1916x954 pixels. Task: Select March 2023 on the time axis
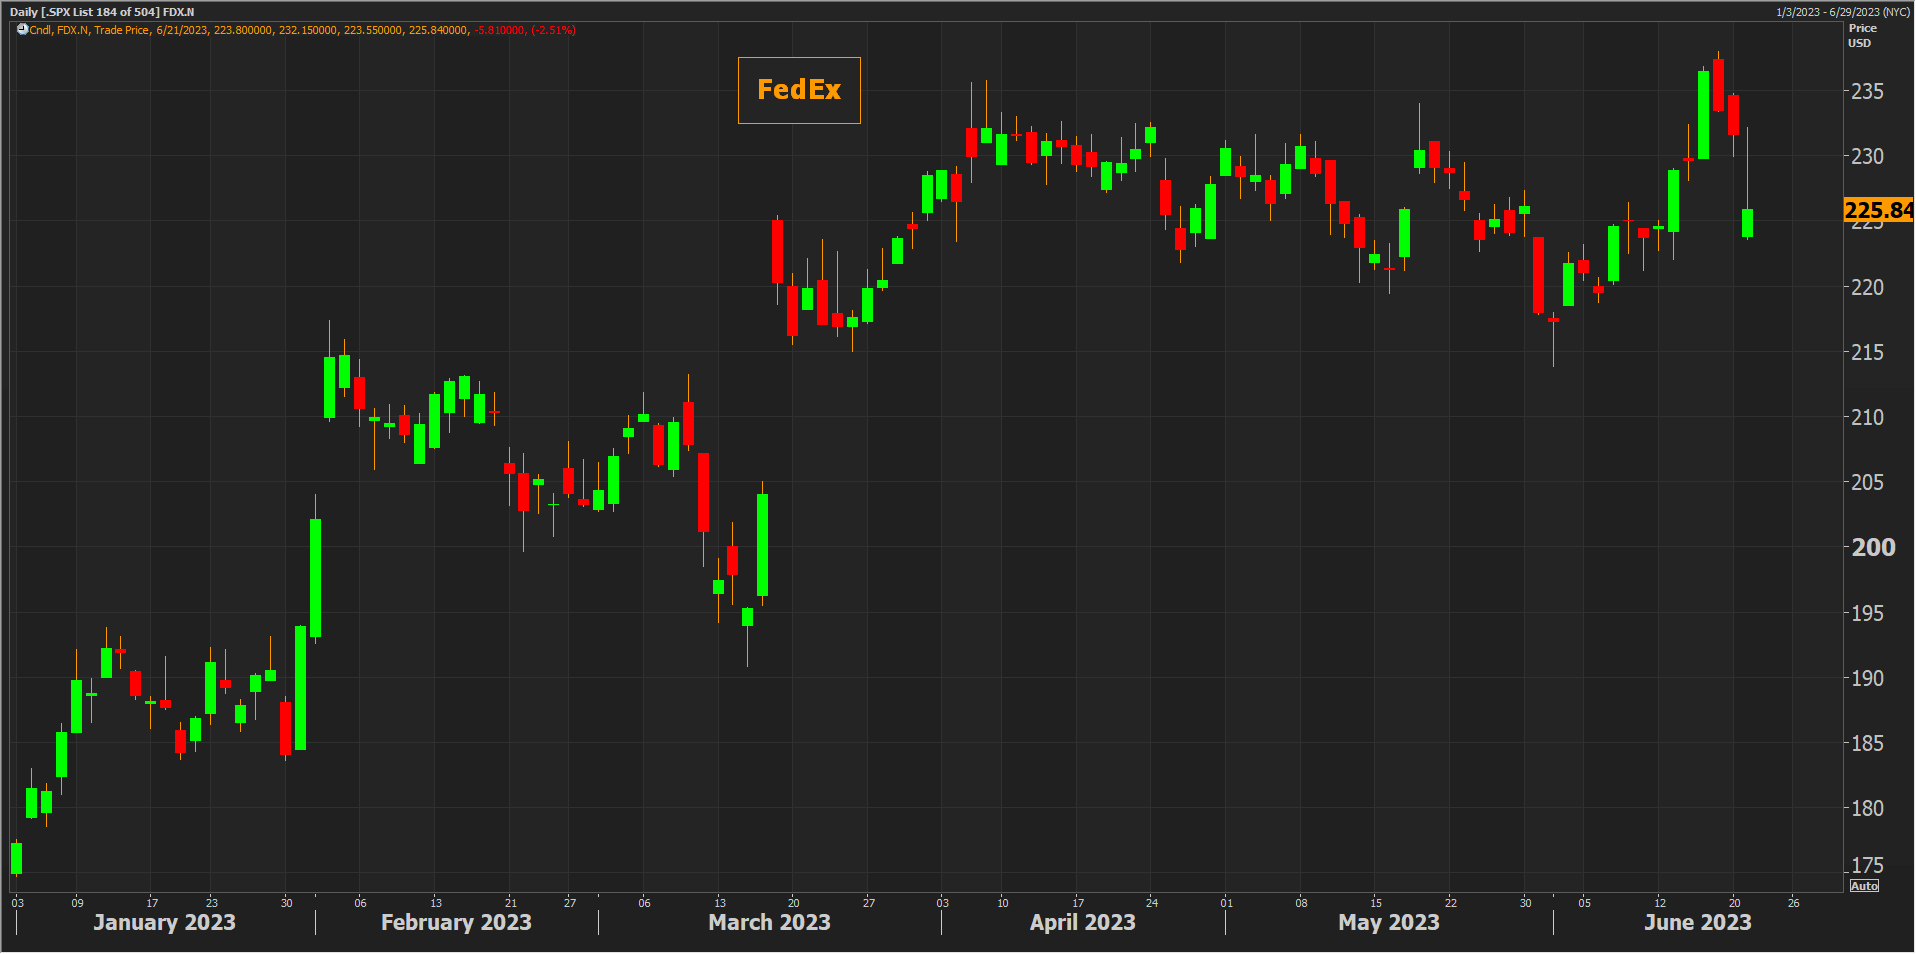pyautogui.click(x=769, y=922)
